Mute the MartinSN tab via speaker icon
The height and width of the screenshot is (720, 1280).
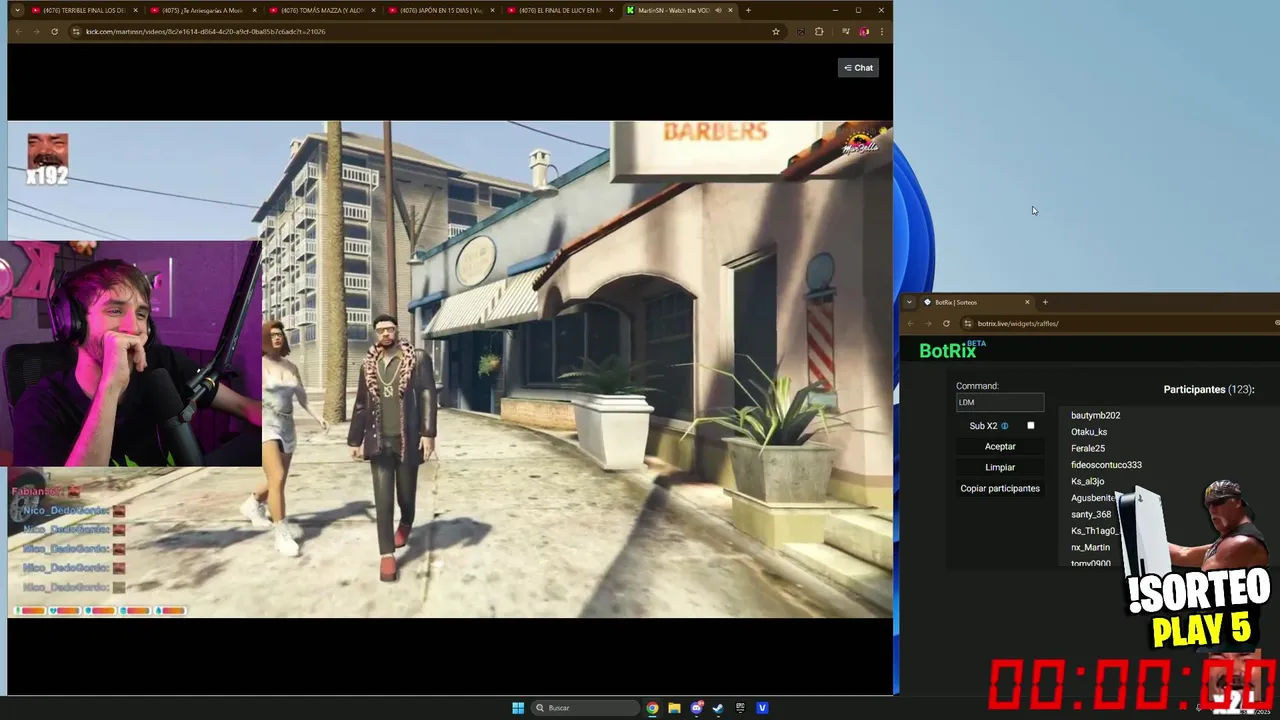718,10
